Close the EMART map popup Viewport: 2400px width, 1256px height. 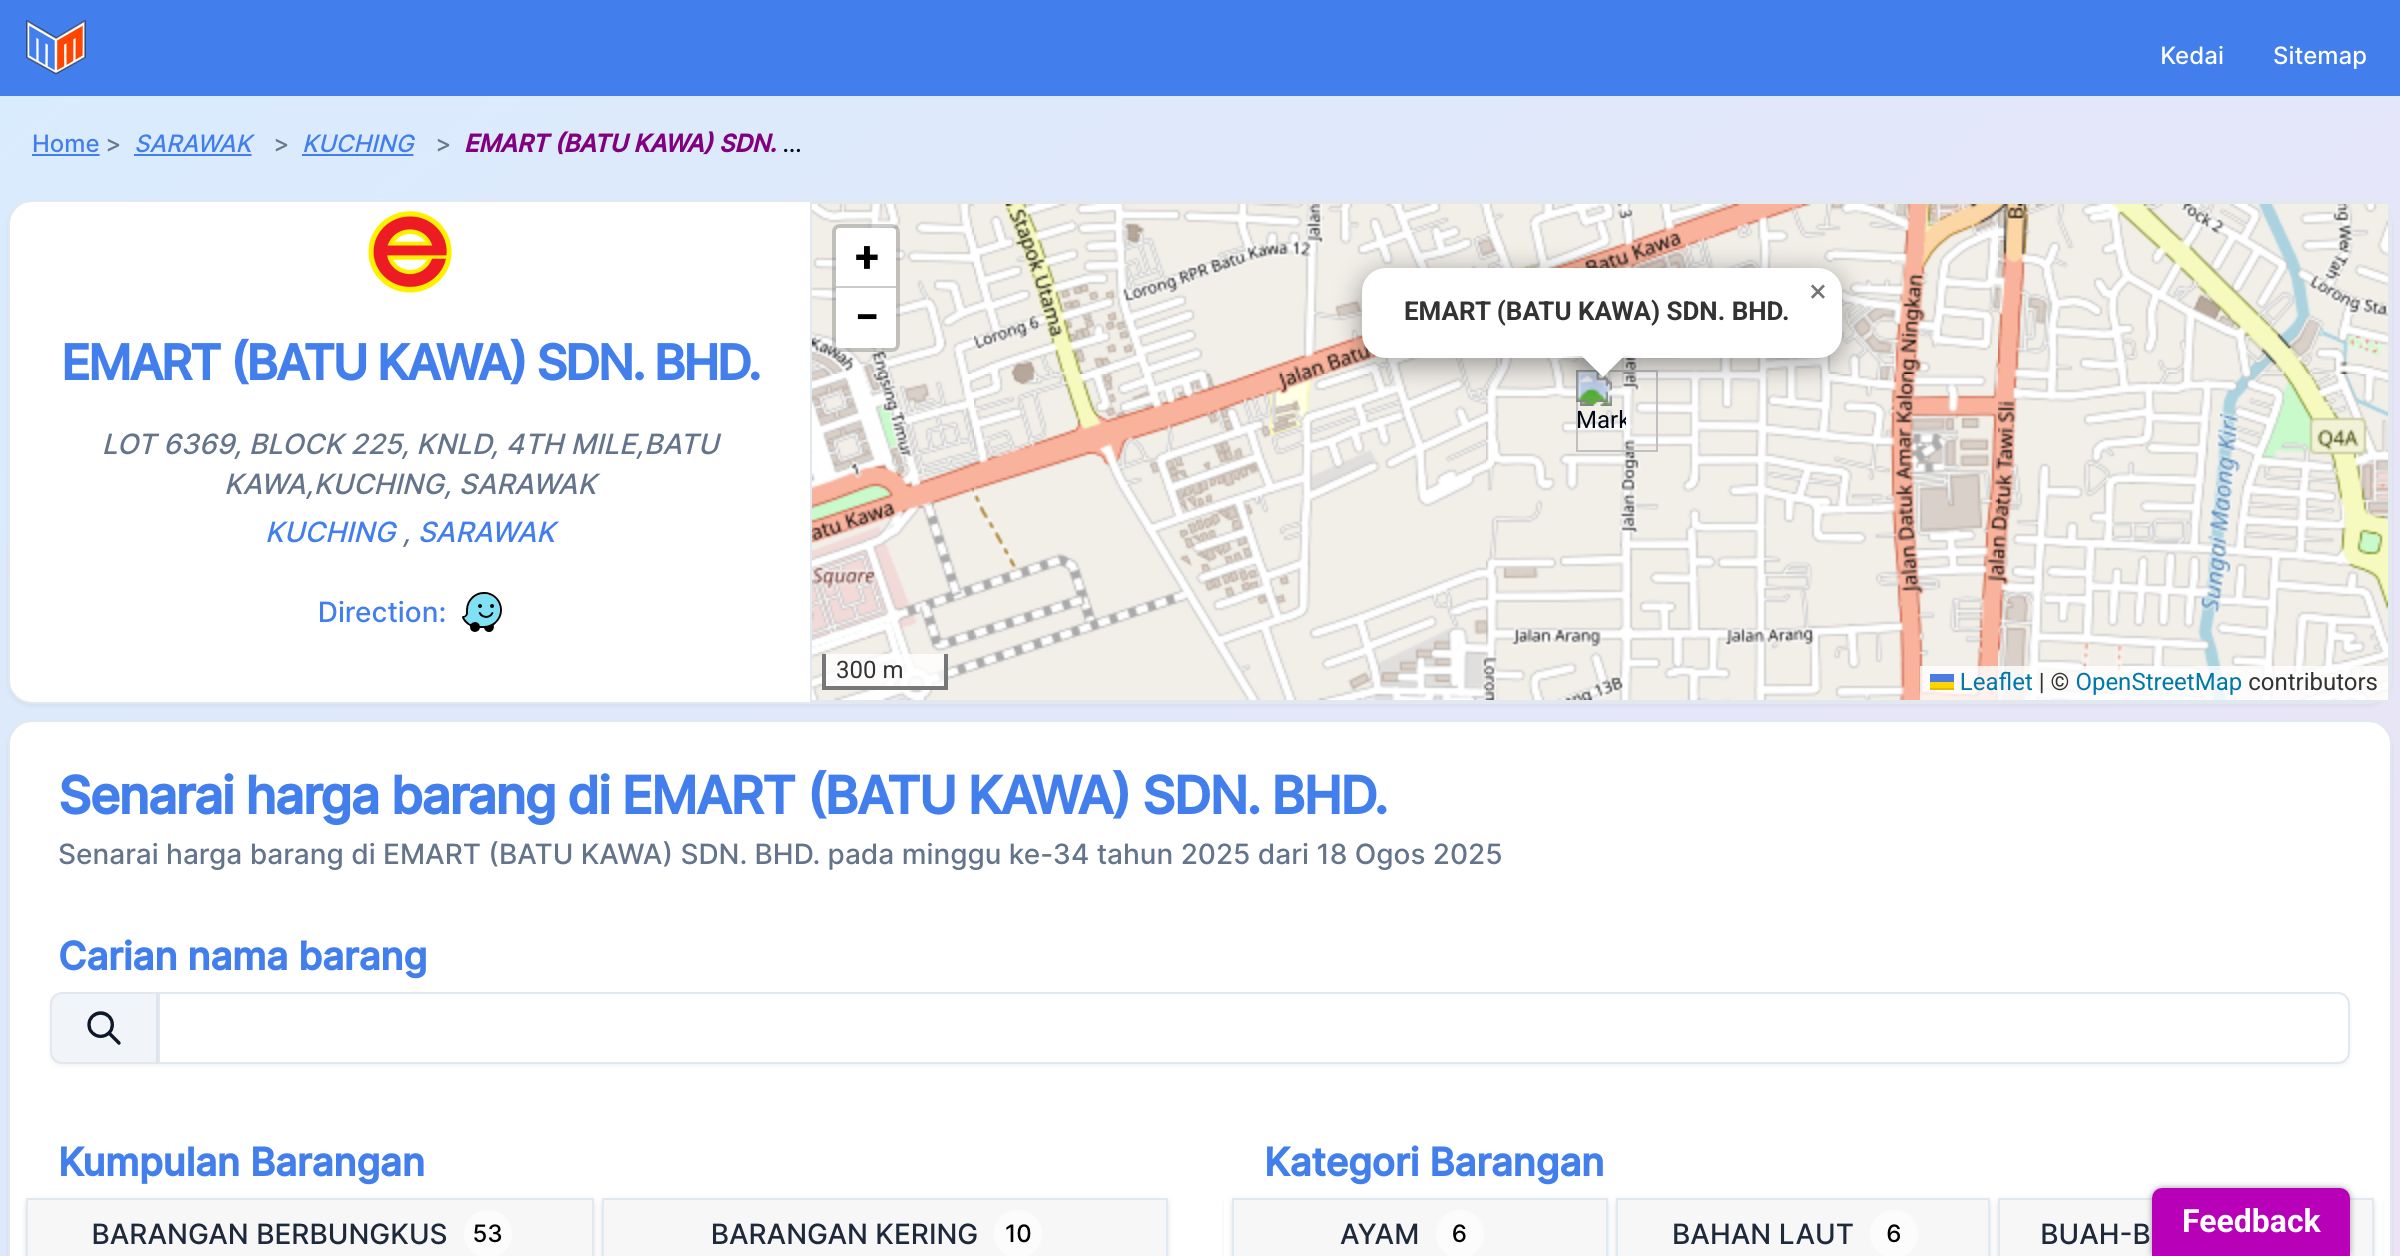point(1817,292)
